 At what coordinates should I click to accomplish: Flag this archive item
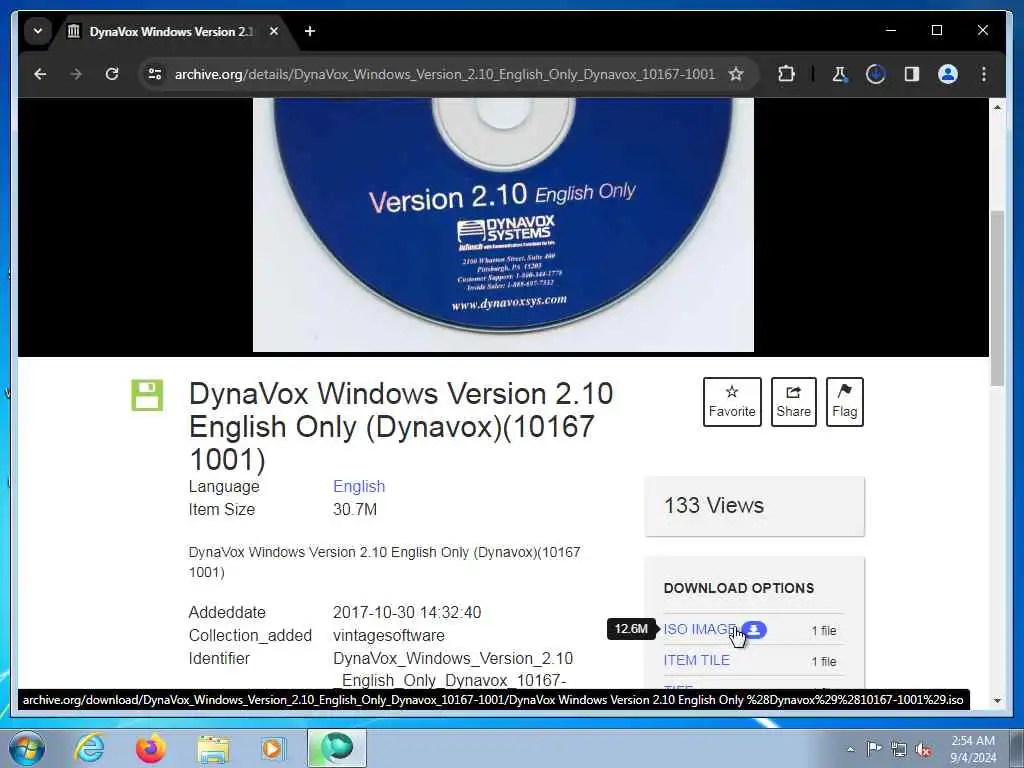pyautogui.click(x=844, y=402)
